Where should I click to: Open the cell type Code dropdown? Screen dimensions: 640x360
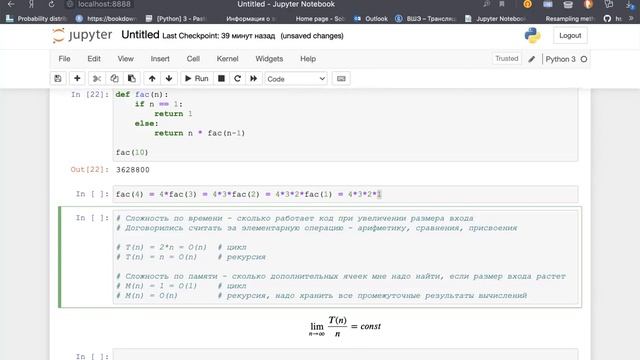[x=296, y=79]
